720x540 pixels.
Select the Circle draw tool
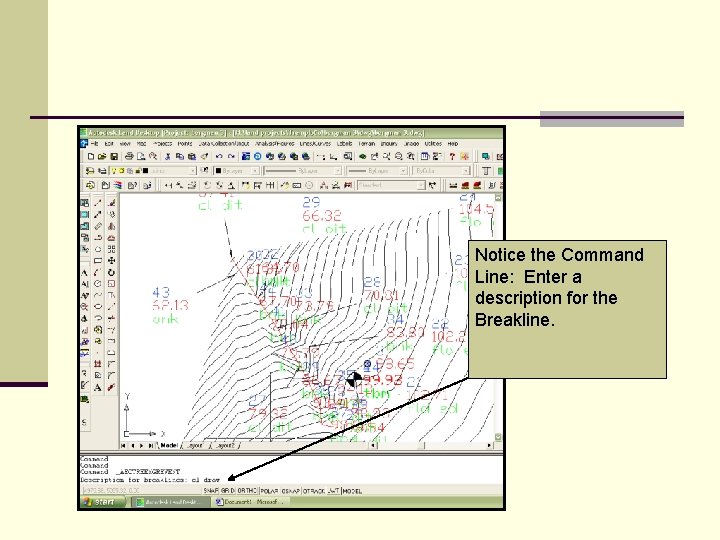point(98,283)
